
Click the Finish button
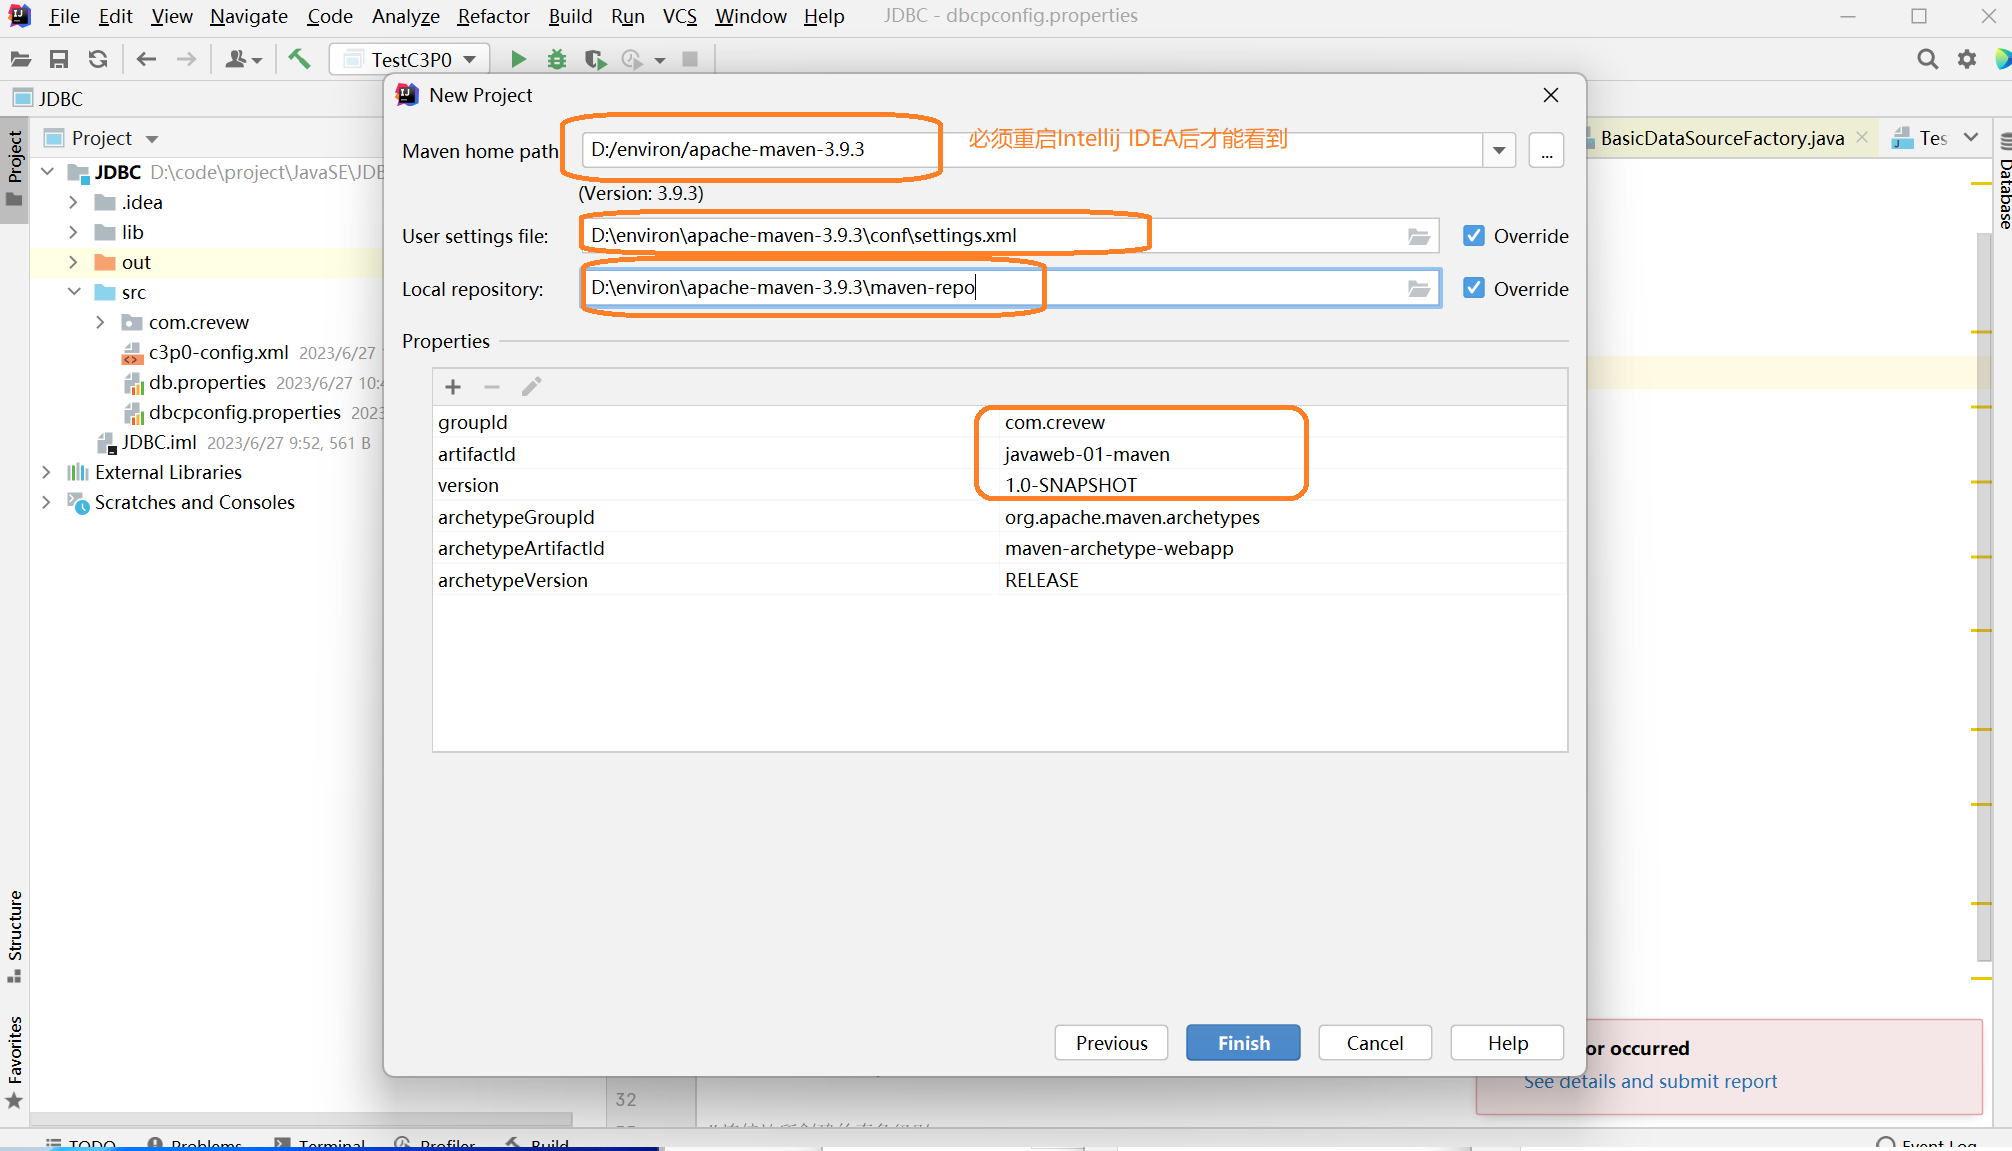(x=1243, y=1042)
